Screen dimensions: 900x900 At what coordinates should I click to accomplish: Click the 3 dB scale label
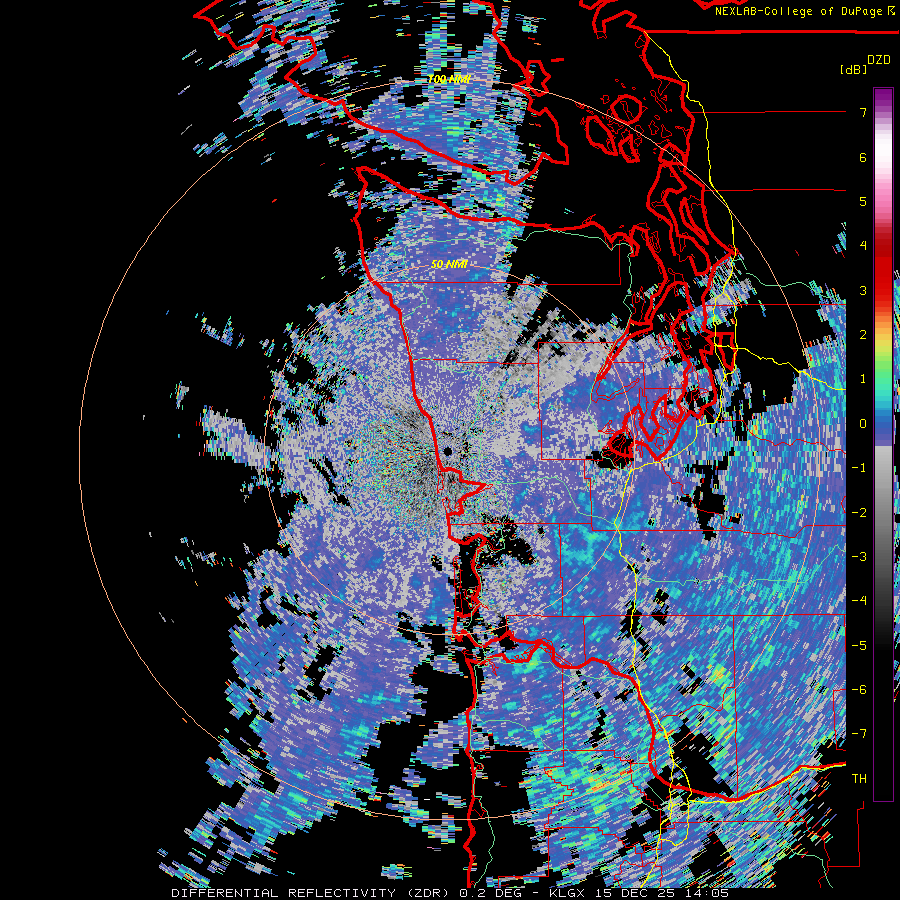[x=863, y=290]
